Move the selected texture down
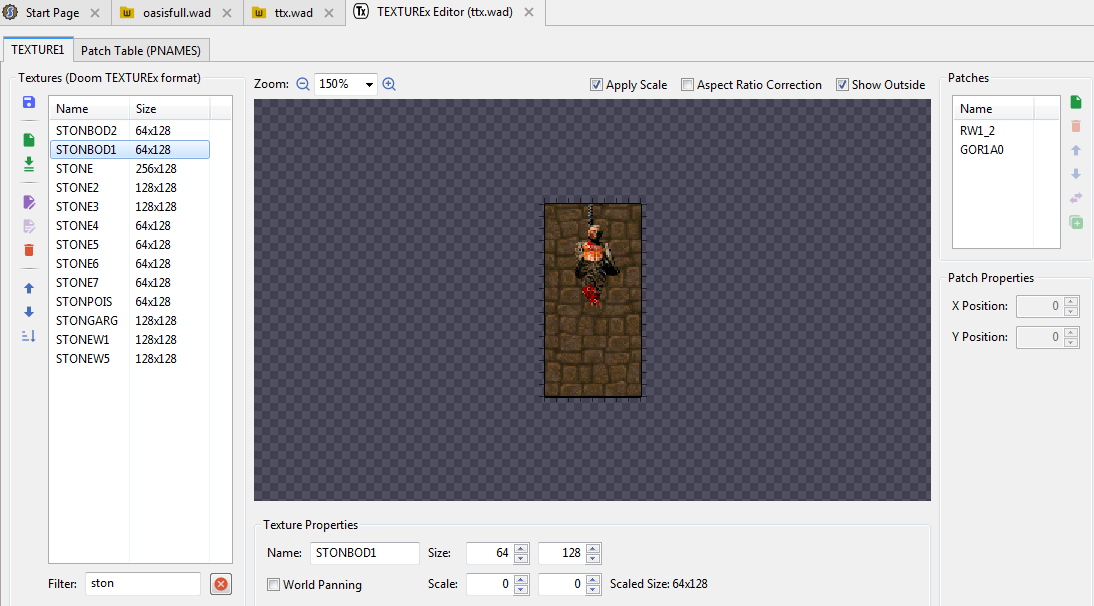 point(29,312)
